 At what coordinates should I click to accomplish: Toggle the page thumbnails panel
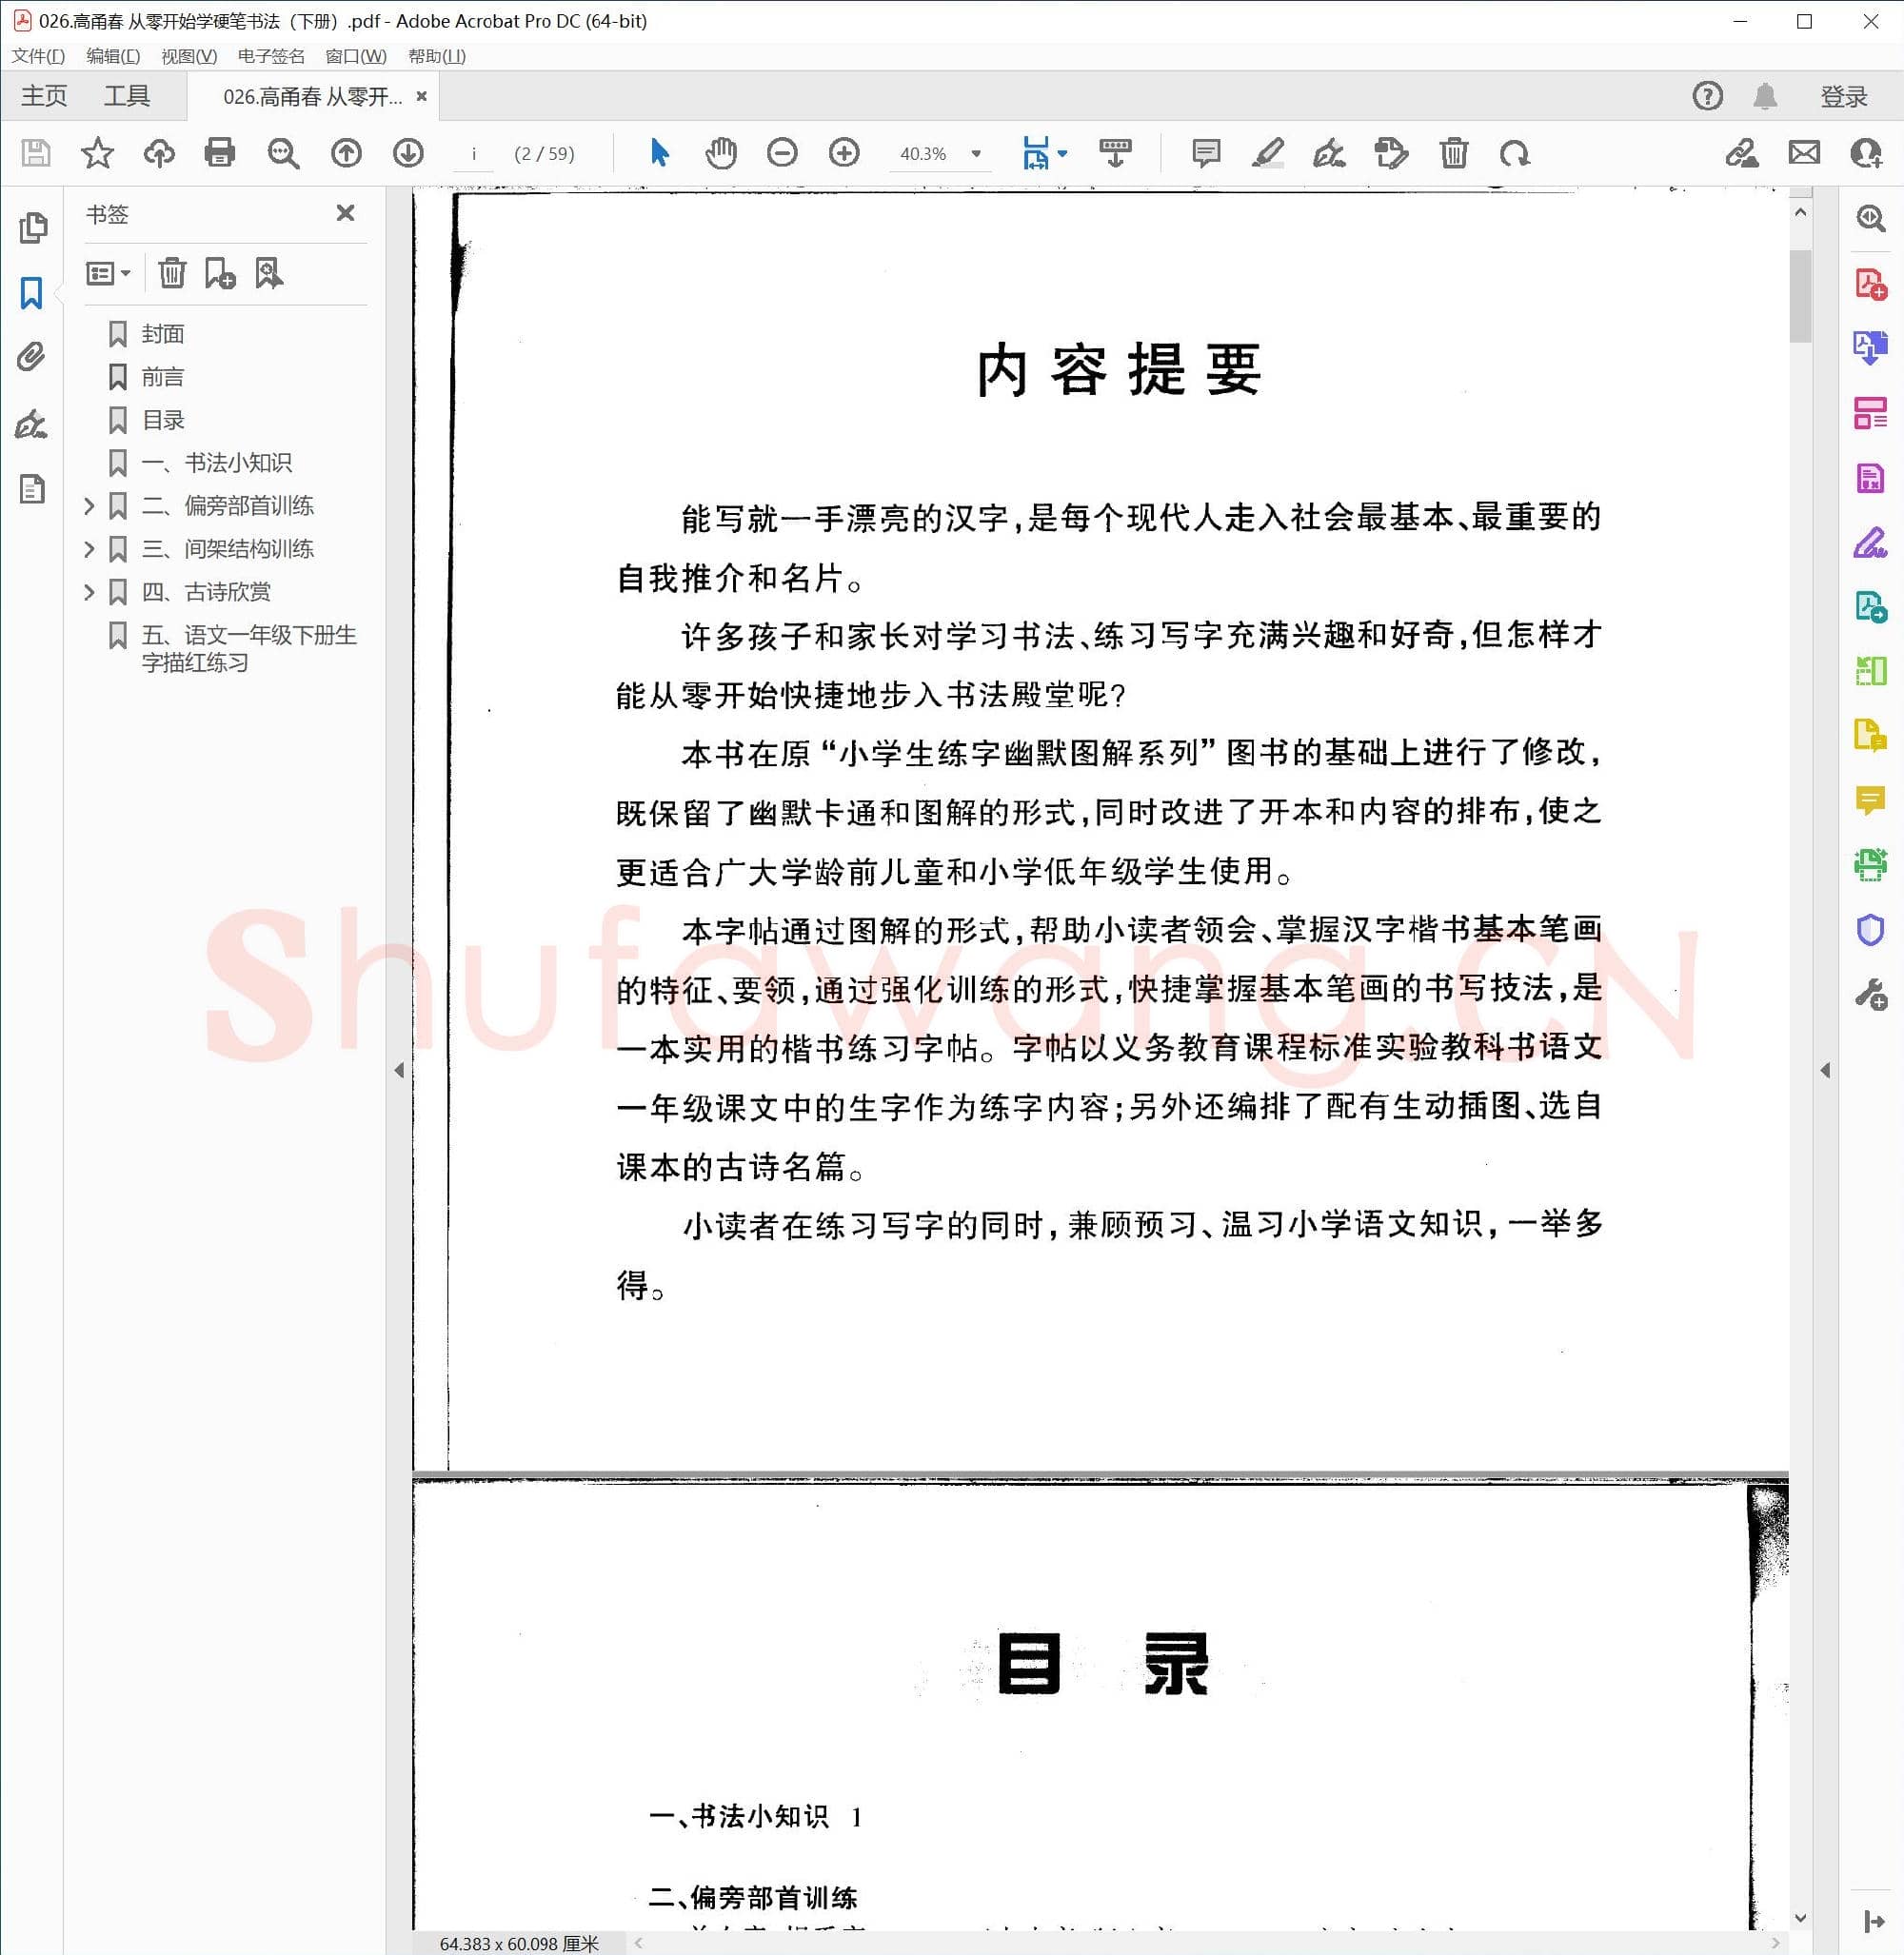pos(35,228)
